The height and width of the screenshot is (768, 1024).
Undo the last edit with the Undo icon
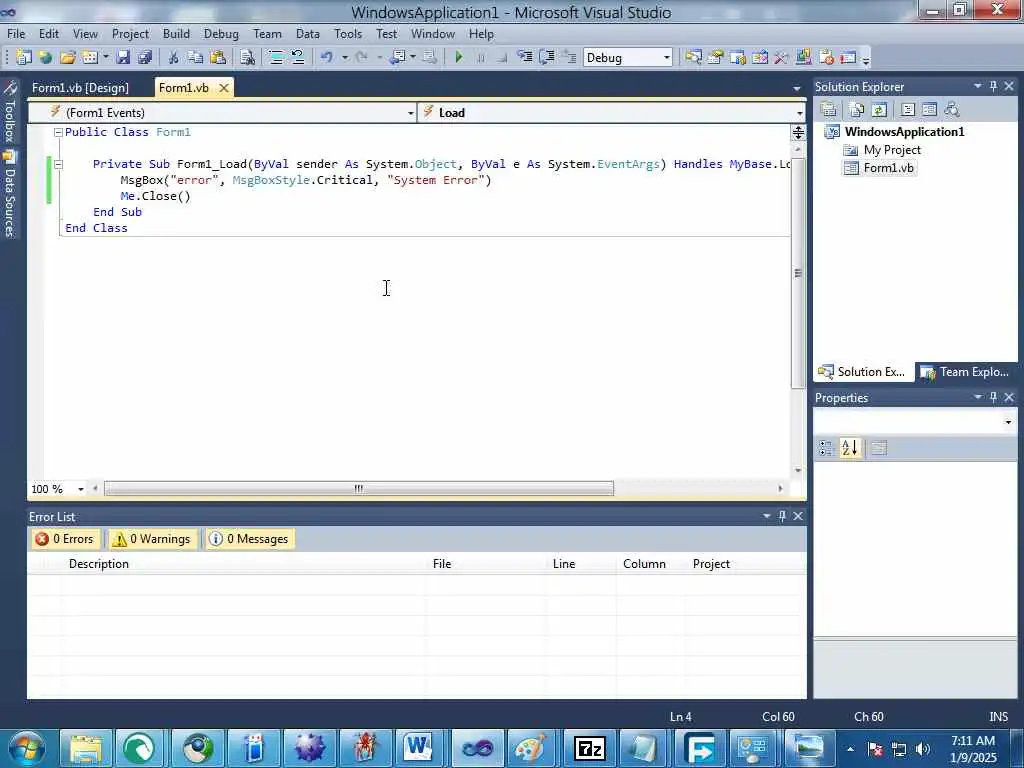pos(327,57)
